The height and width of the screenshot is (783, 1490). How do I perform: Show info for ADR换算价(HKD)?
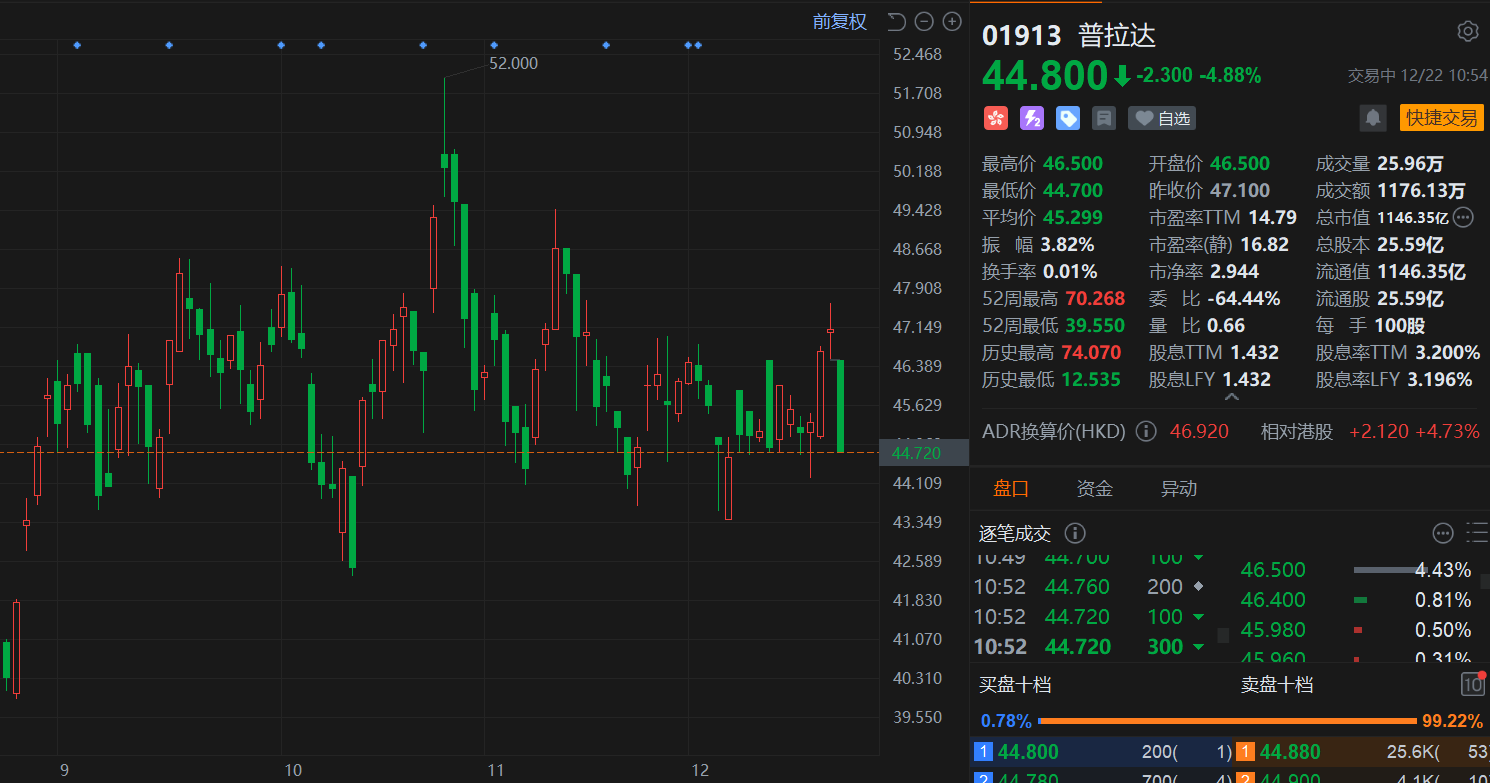(x=1147, y=431)
